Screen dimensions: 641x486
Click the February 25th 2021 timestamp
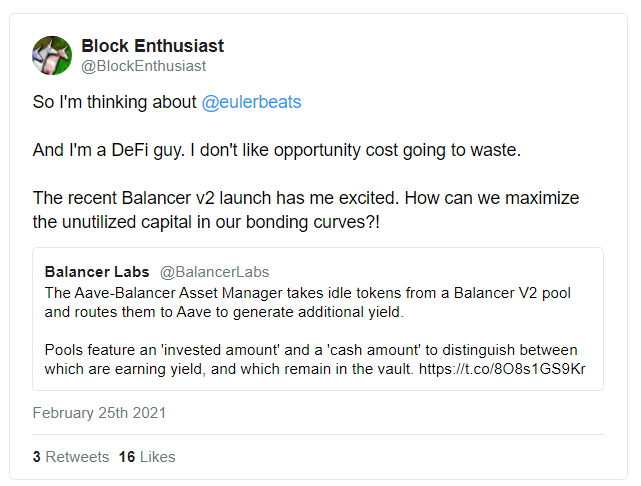99,413
